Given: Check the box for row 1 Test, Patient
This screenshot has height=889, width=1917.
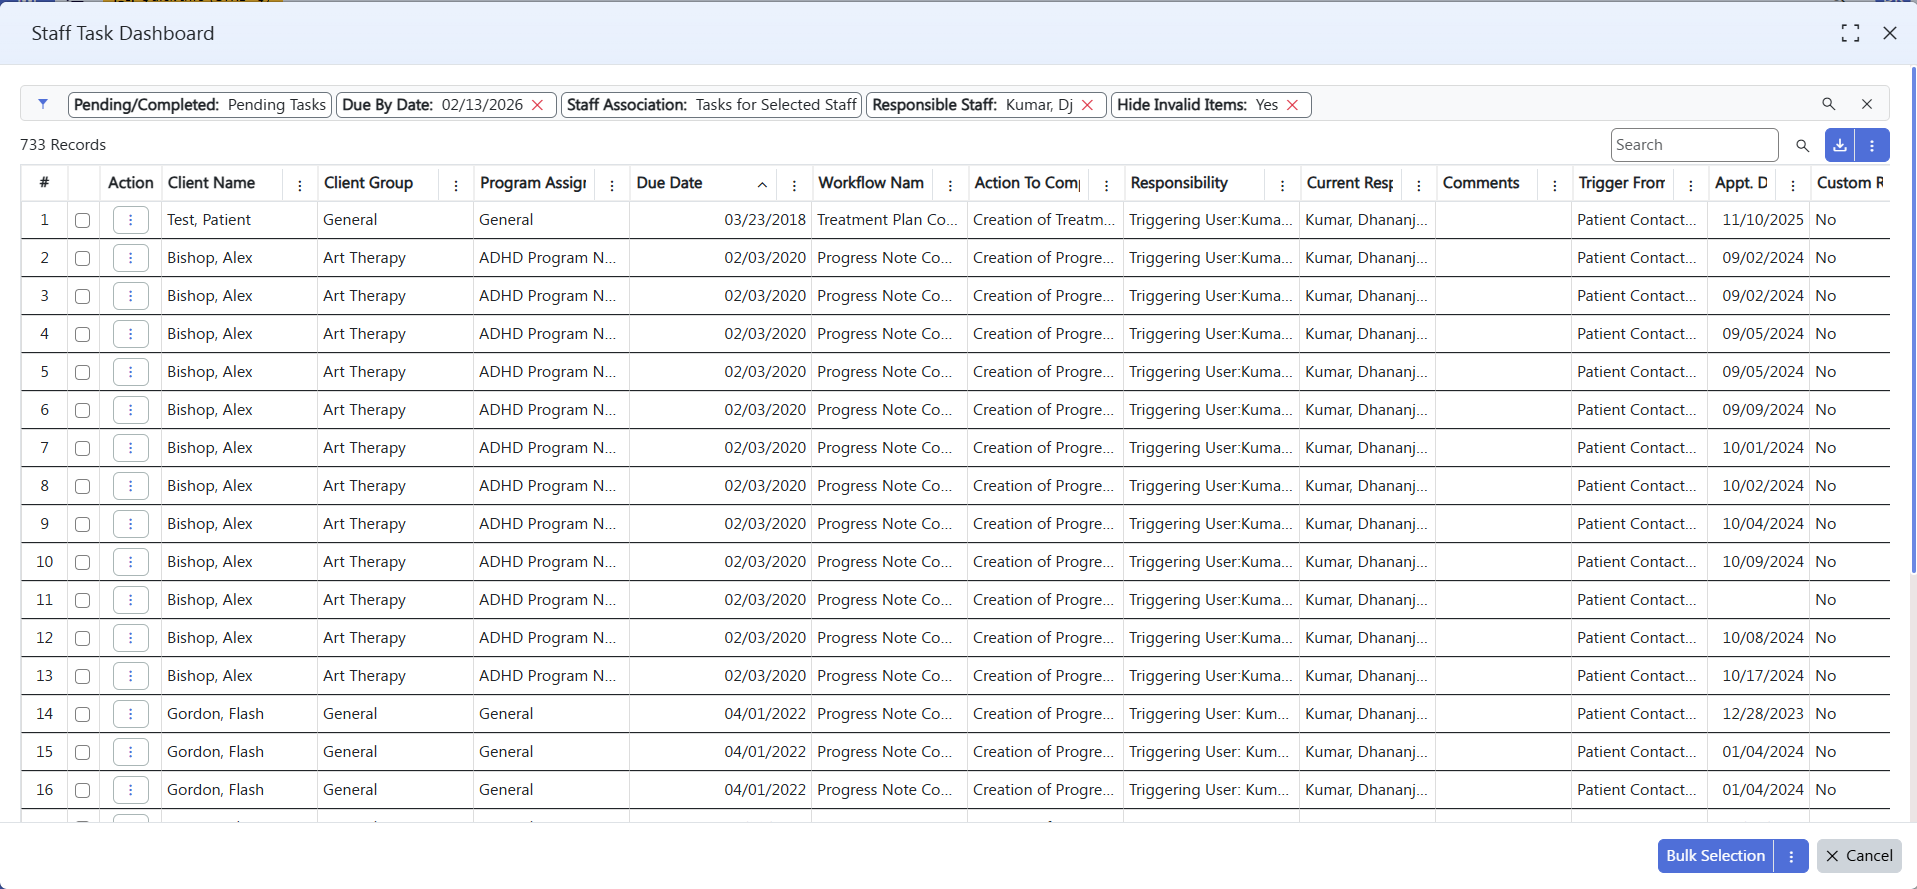Looking at the screenshot, I should (x=82, y=220).
